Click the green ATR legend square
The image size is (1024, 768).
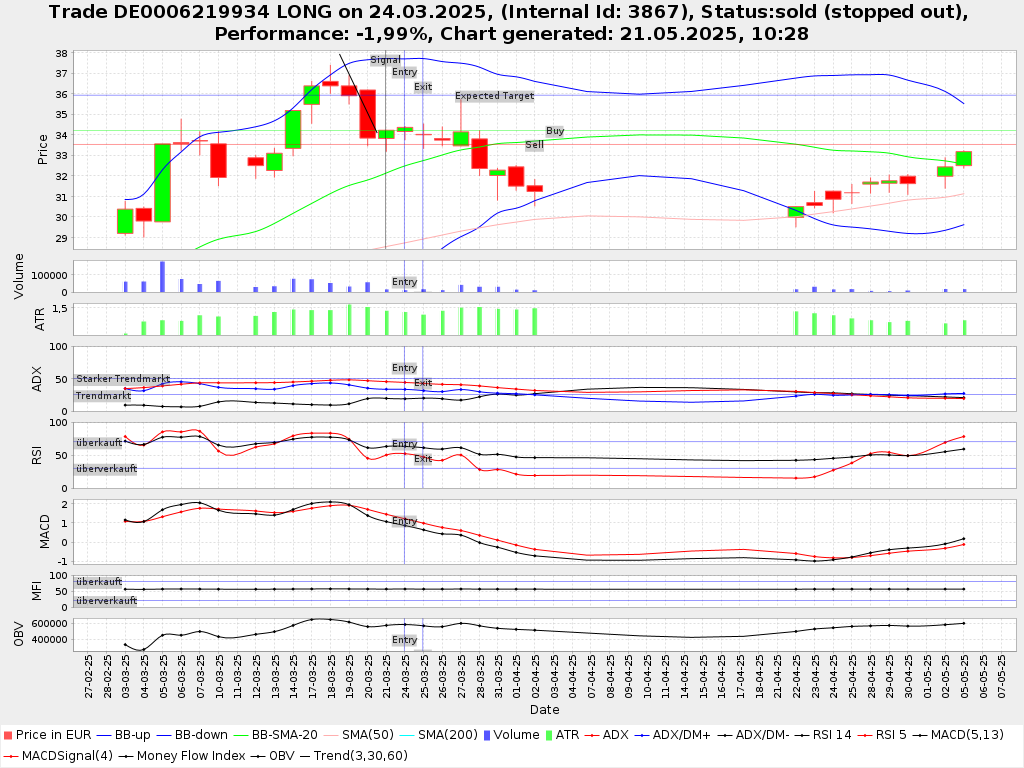tap(546, 736)
